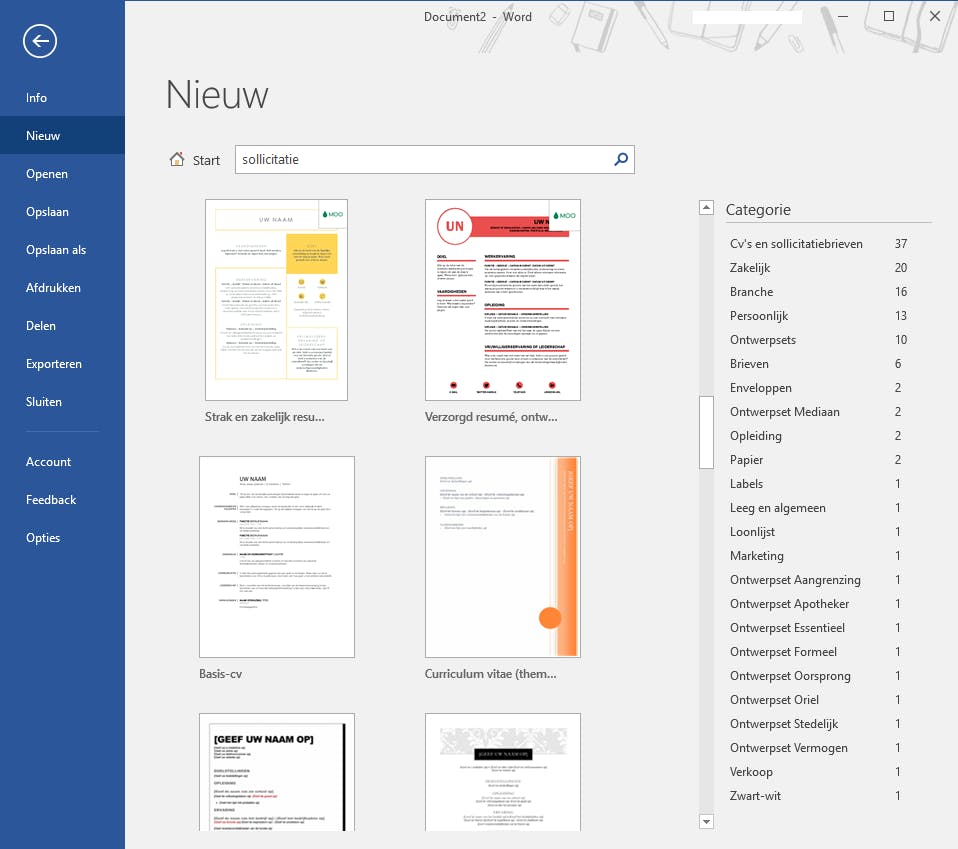Choose the Basis-cv template
958x849 pixels.
coord(277,557)
